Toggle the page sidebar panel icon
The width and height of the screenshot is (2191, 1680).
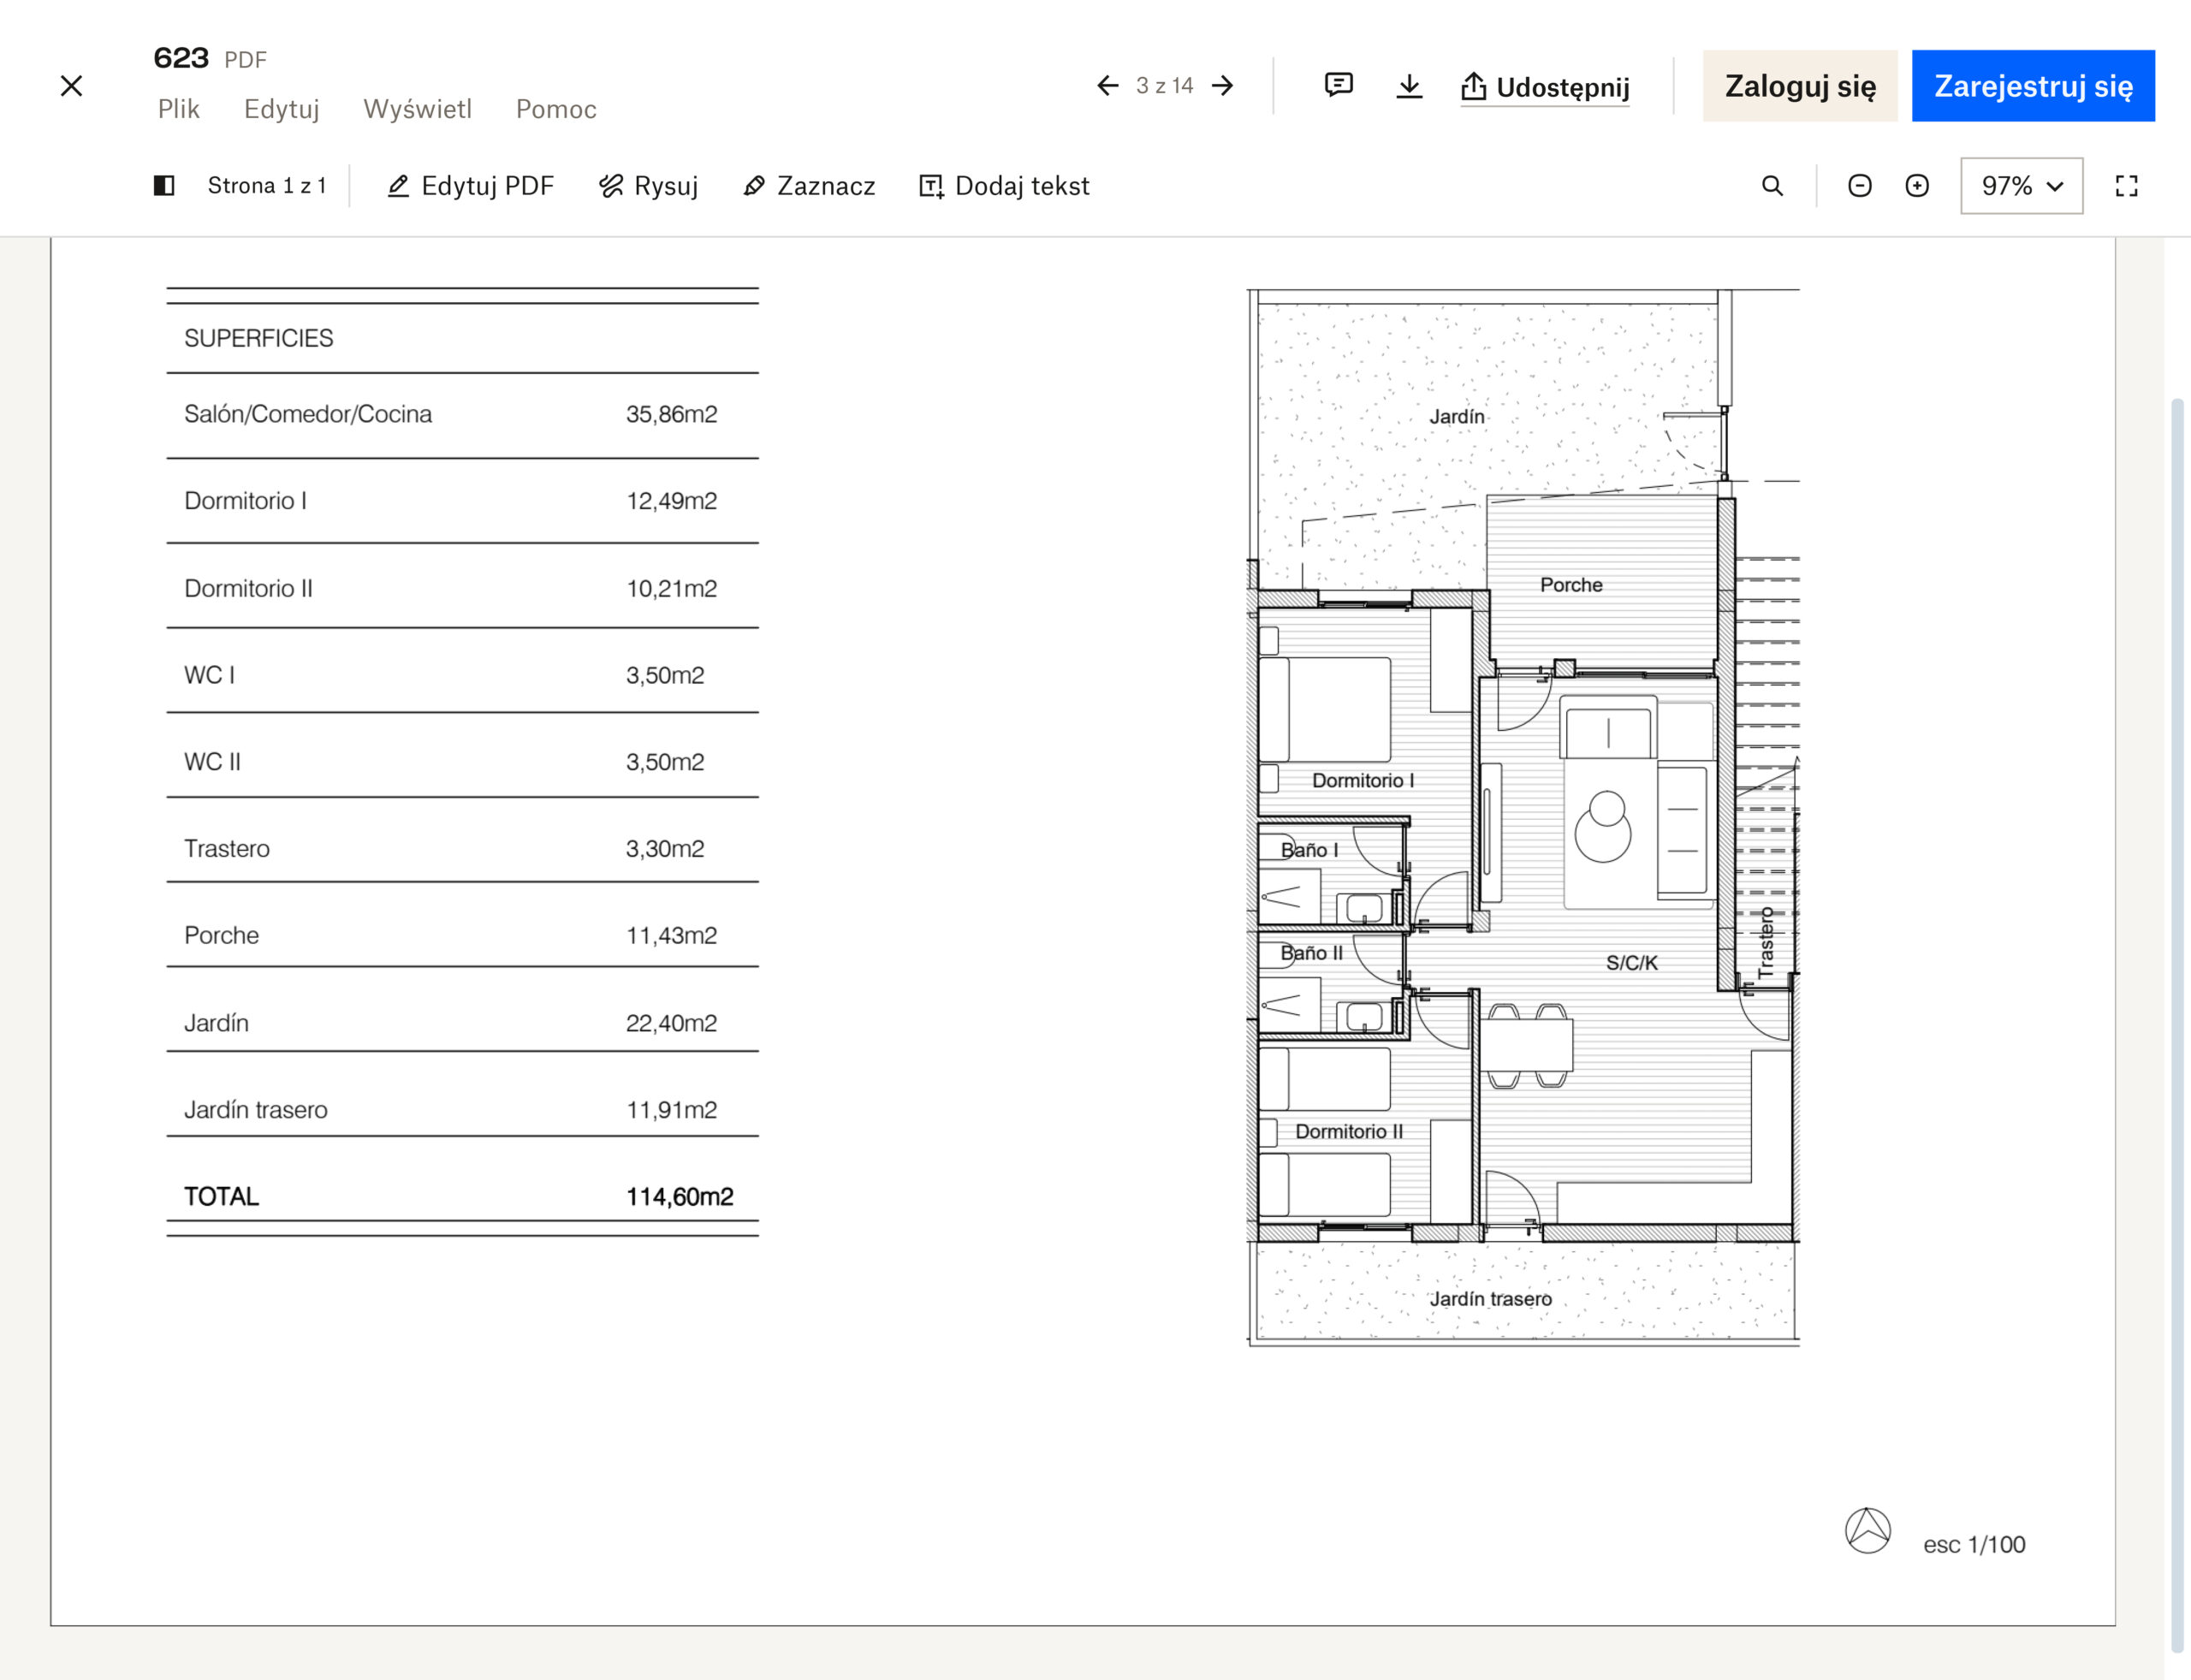tap(164, 185)
